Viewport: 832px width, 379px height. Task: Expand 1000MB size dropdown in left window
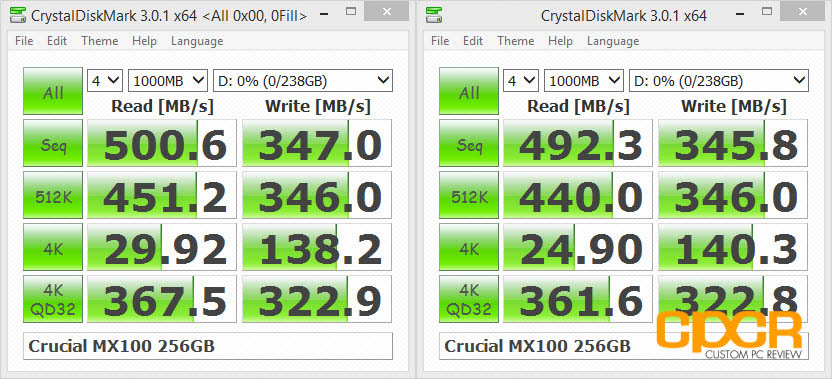168,81
